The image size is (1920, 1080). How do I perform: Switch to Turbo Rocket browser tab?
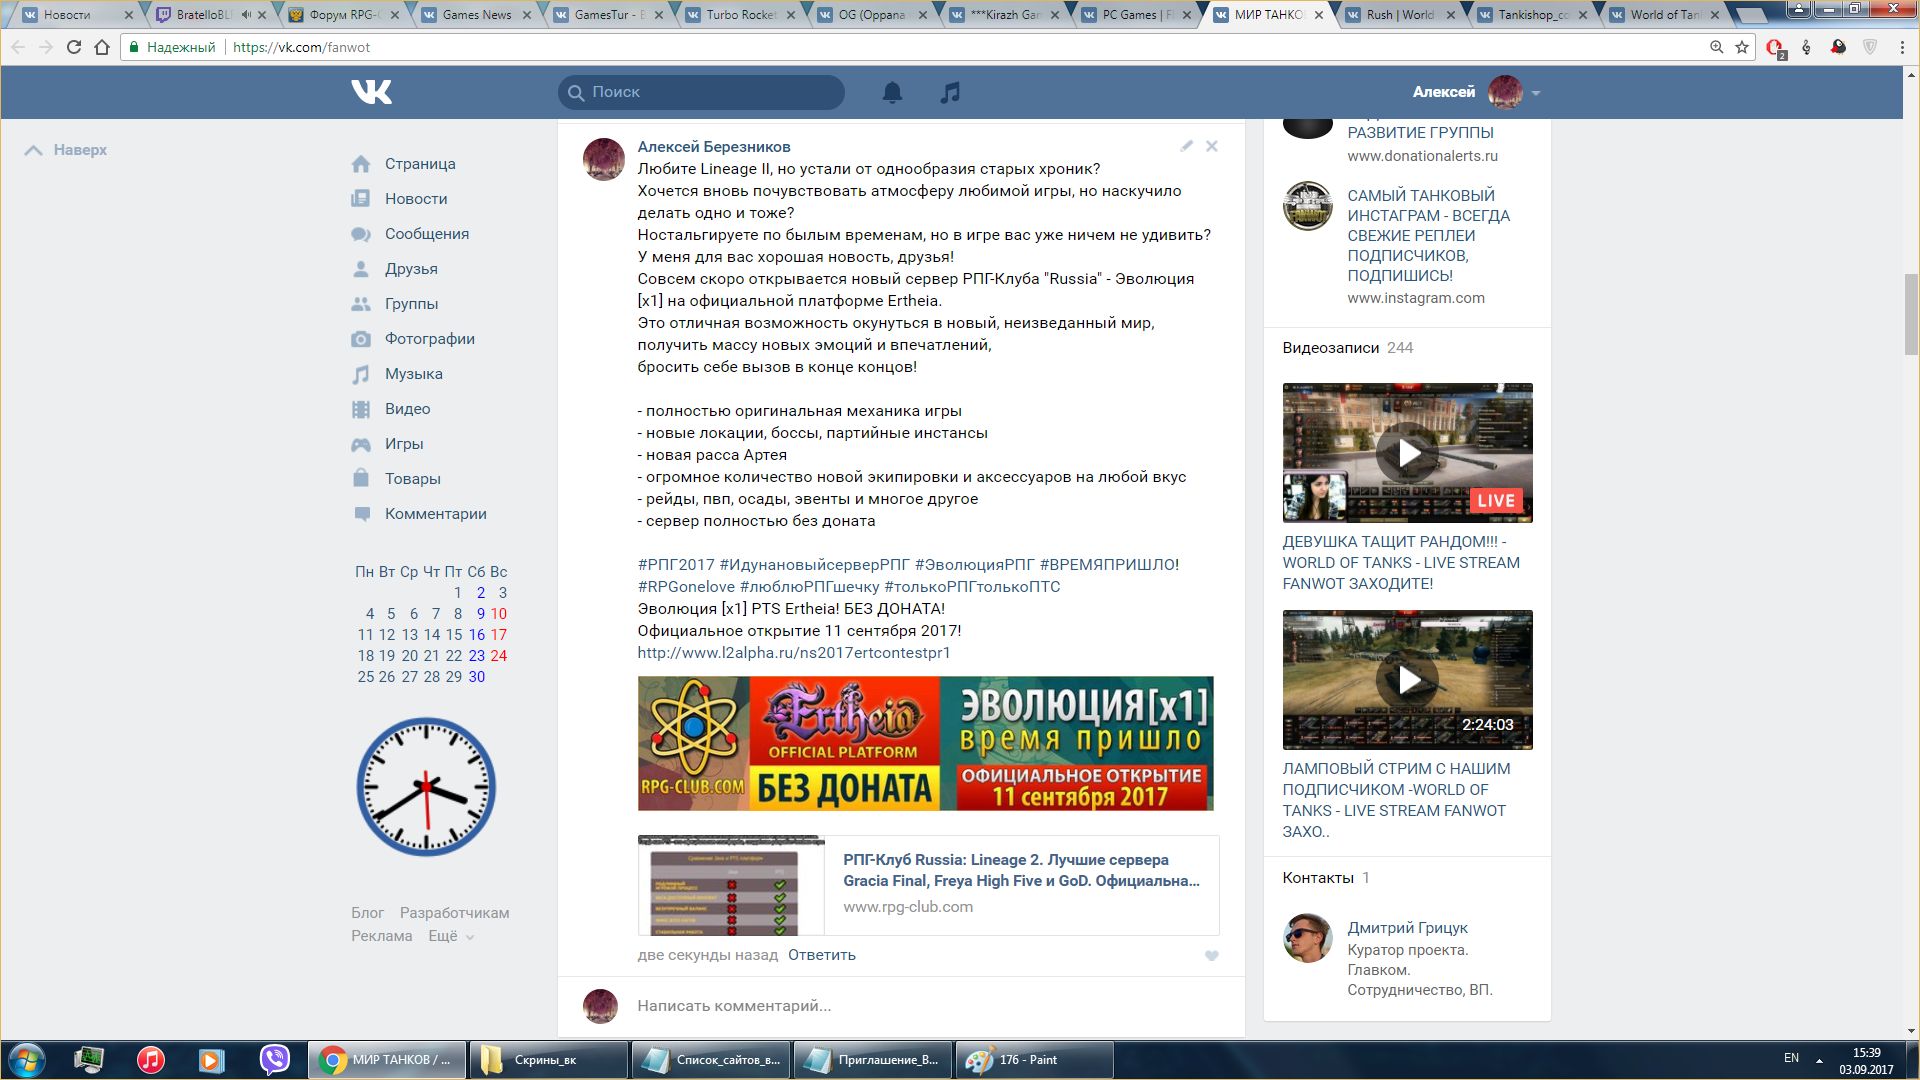coord(741,15)
